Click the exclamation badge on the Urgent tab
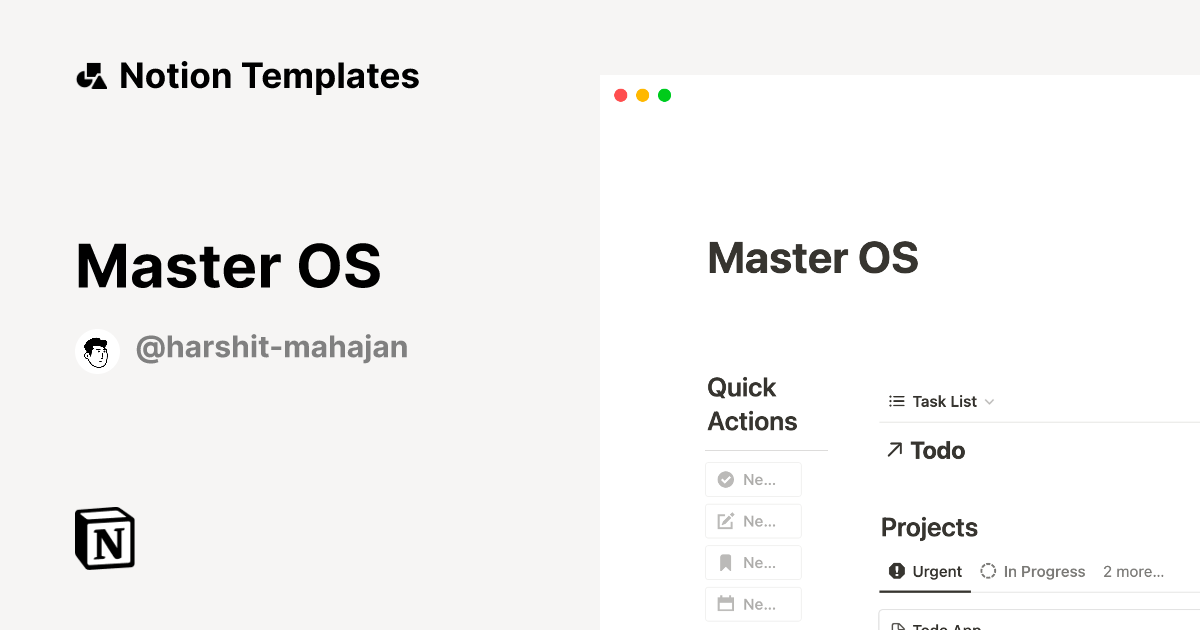Viewport: 1200px width, 630px height. coord(896,571)
